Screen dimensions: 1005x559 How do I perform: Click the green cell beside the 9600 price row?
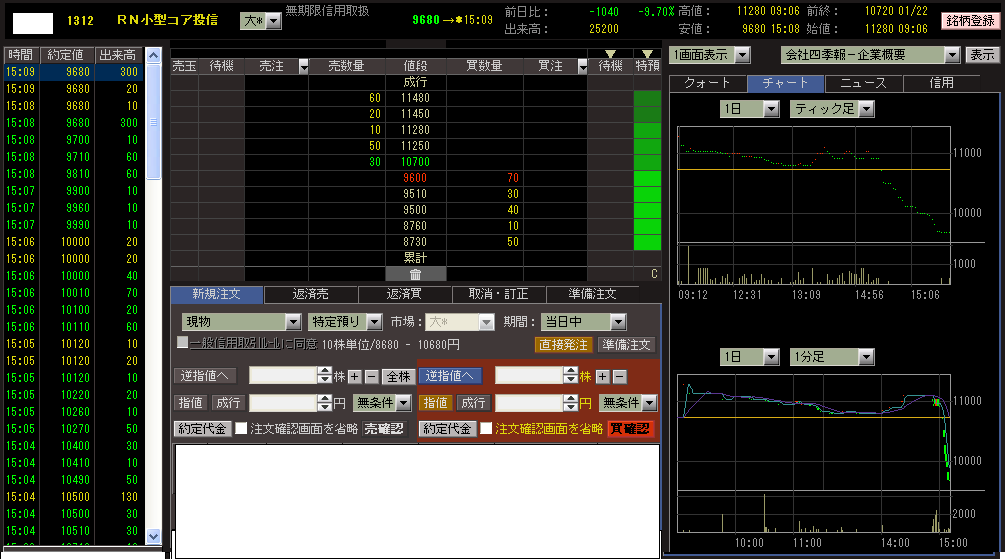(x=647, y=178)
